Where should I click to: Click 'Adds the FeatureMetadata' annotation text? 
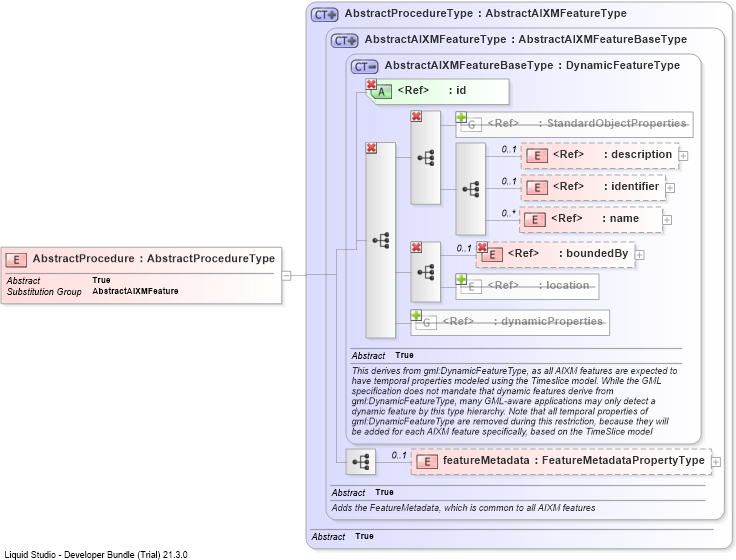tap(463, 508)
